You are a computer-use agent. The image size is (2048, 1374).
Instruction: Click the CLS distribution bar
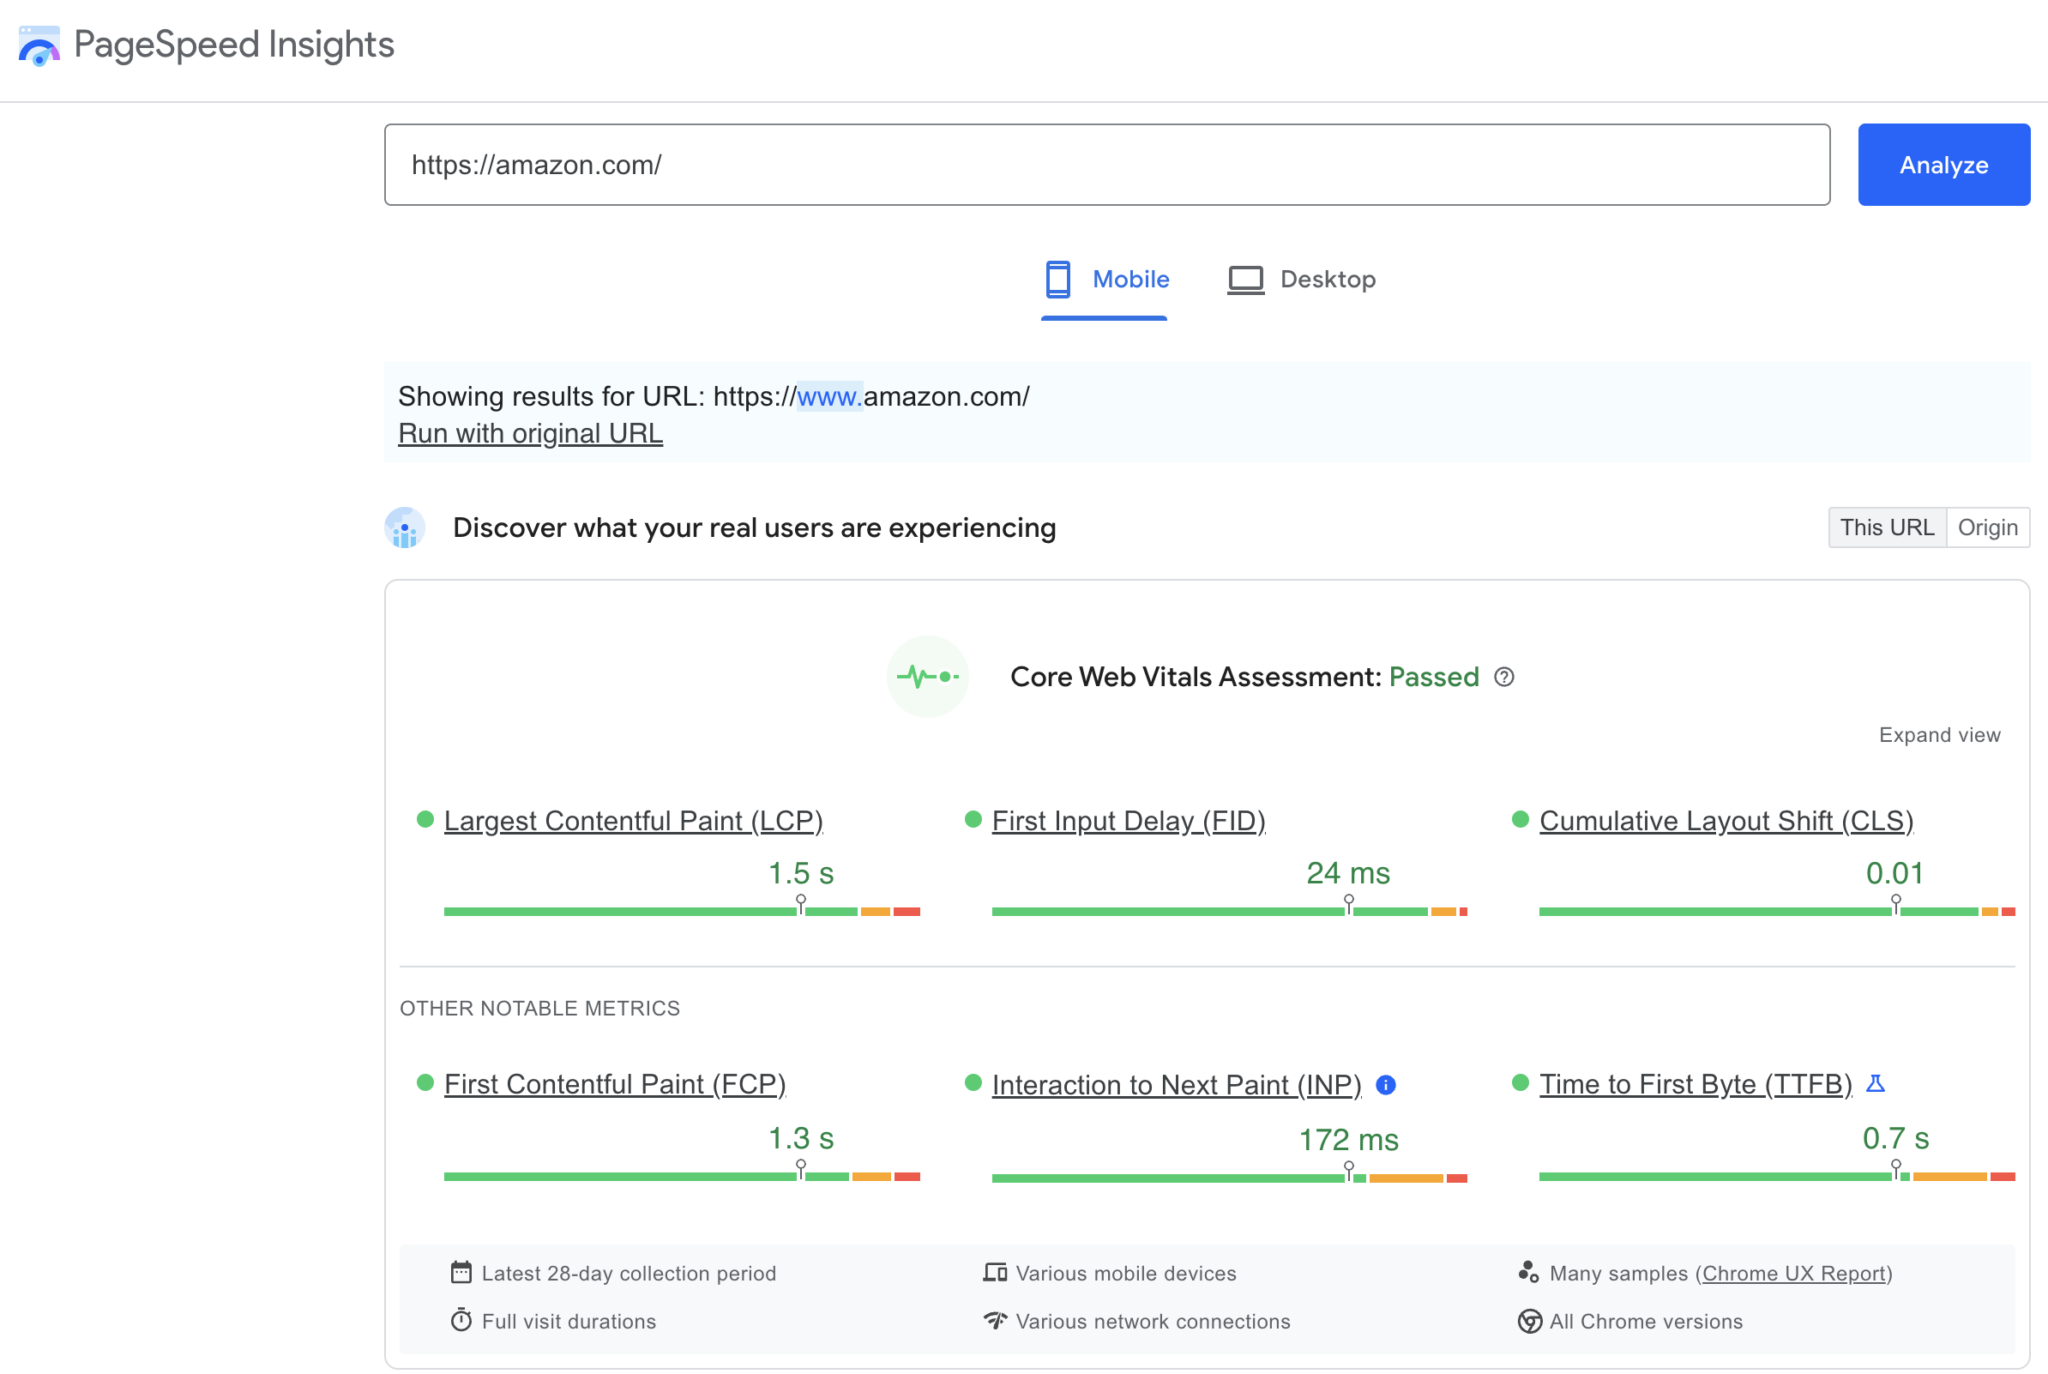pos(1777,911)
